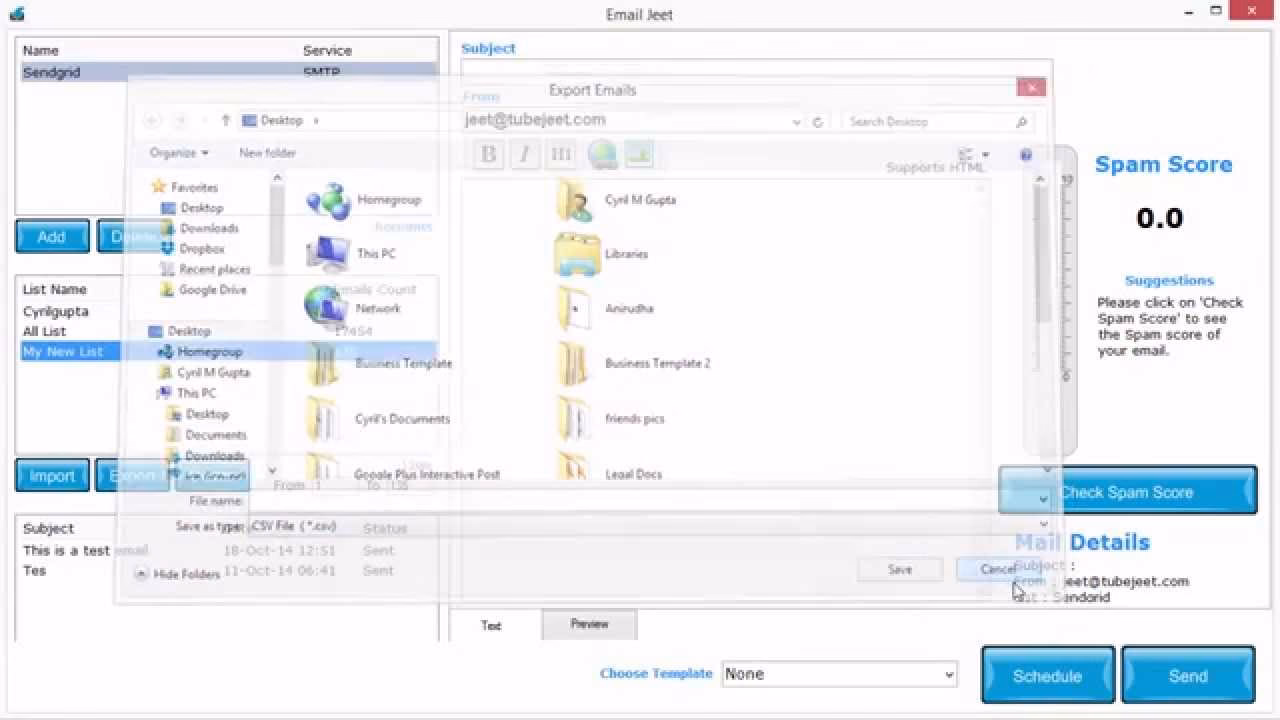Click the columns formatting icon next to Italic
The width and height of the screenshot is (1280, 720).
(x=561, y=154)
